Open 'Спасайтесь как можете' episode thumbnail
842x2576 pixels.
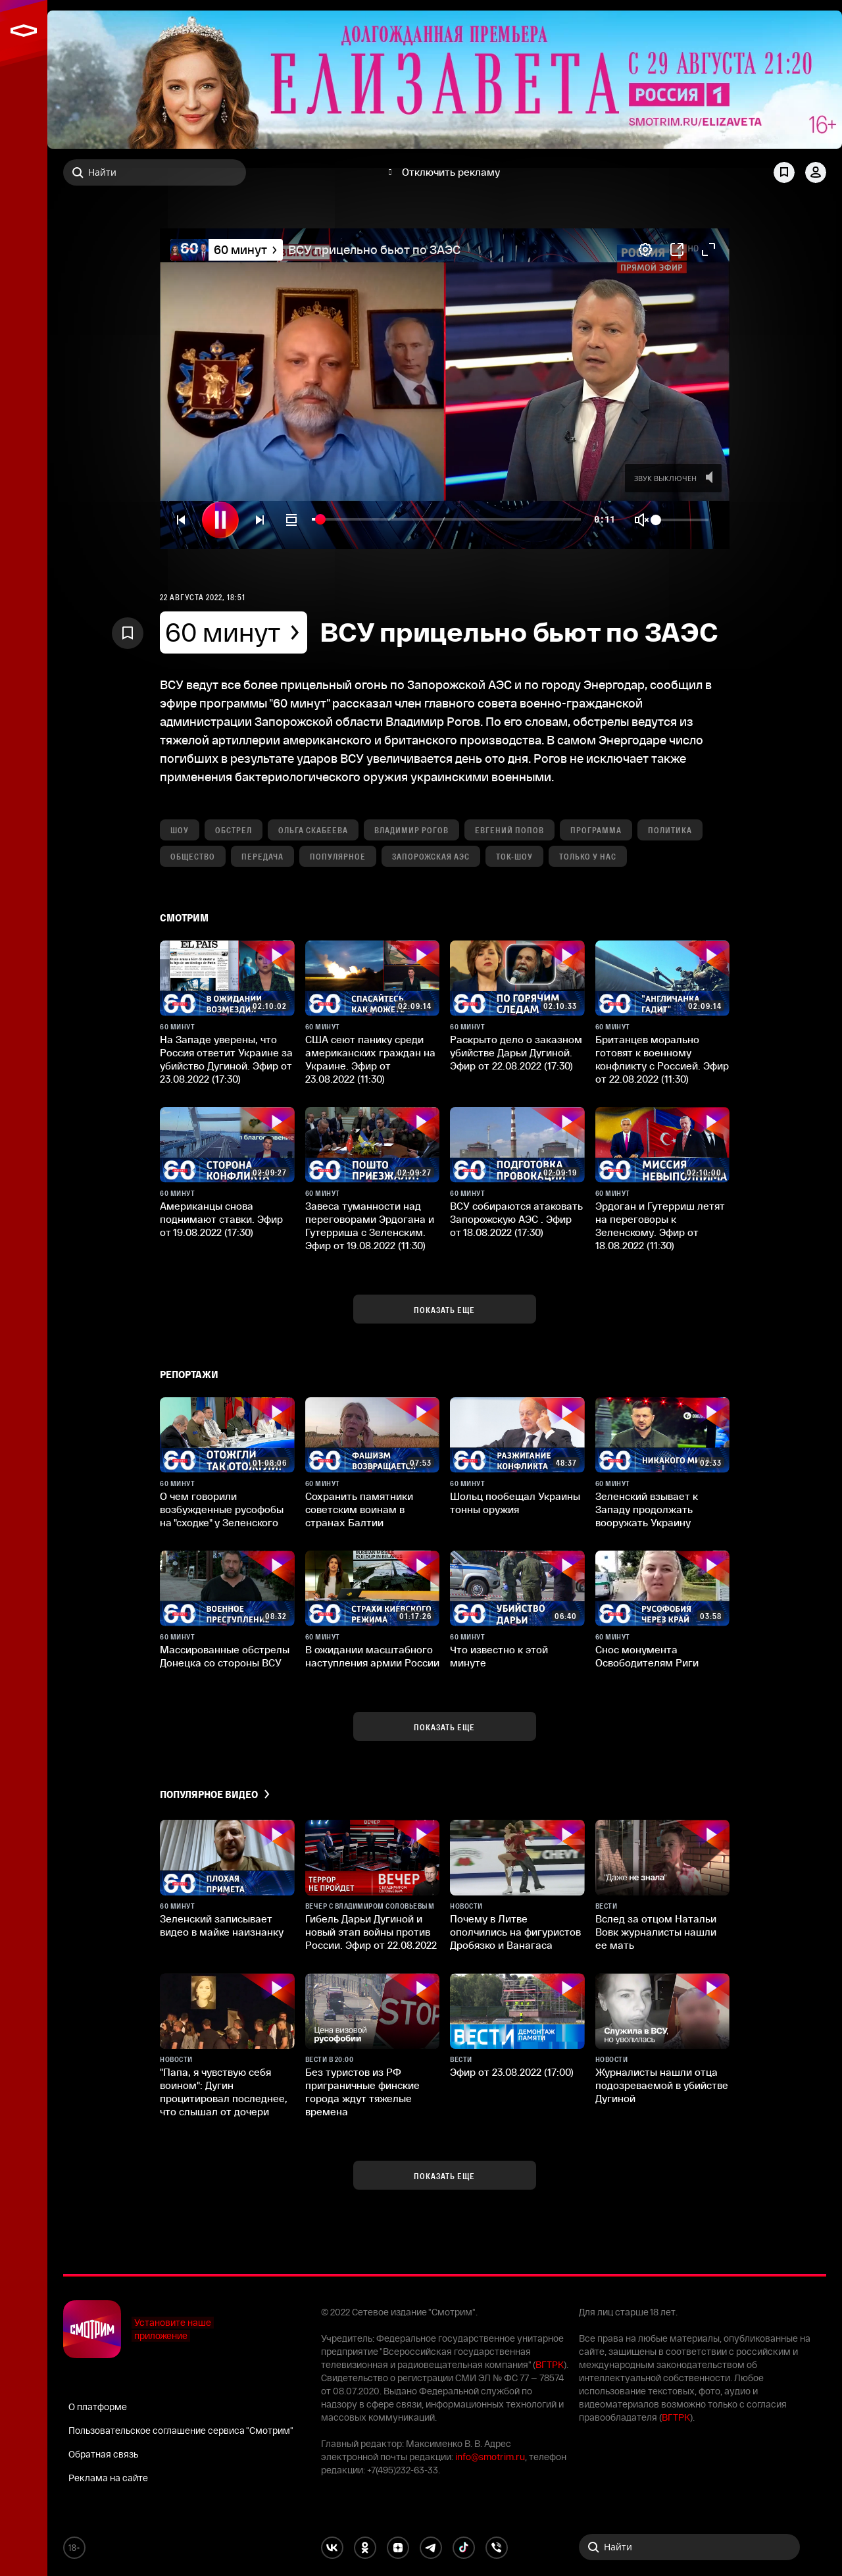tap(372, 978)
